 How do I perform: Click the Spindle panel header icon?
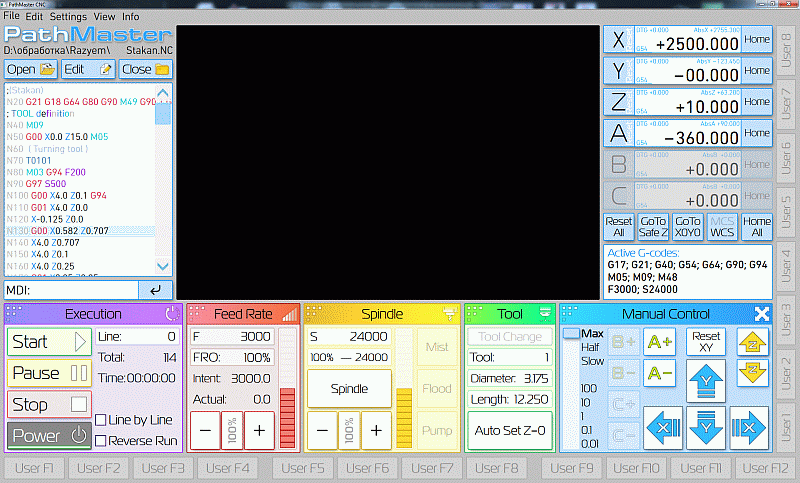(450, 314)
